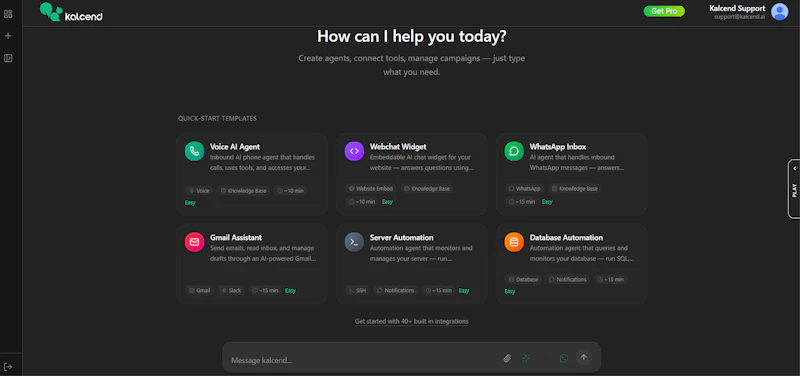
Task: Click the QUICK-START TEMPLATES heading
Action: [x=217, y=118]
